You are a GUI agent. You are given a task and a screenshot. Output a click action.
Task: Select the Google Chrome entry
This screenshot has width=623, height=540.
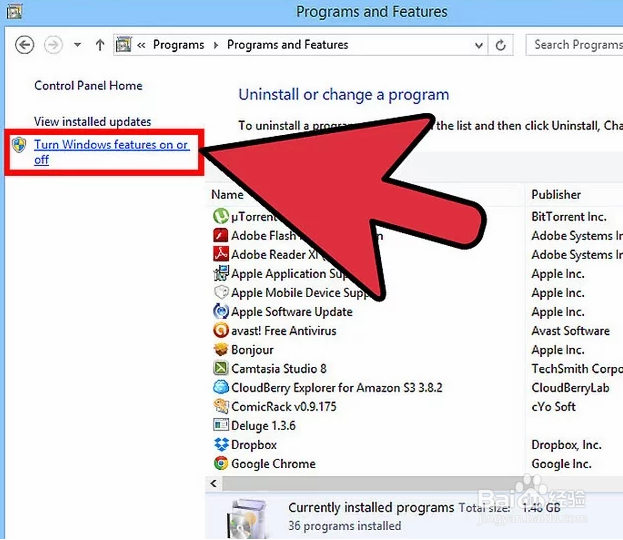point(273,464)
